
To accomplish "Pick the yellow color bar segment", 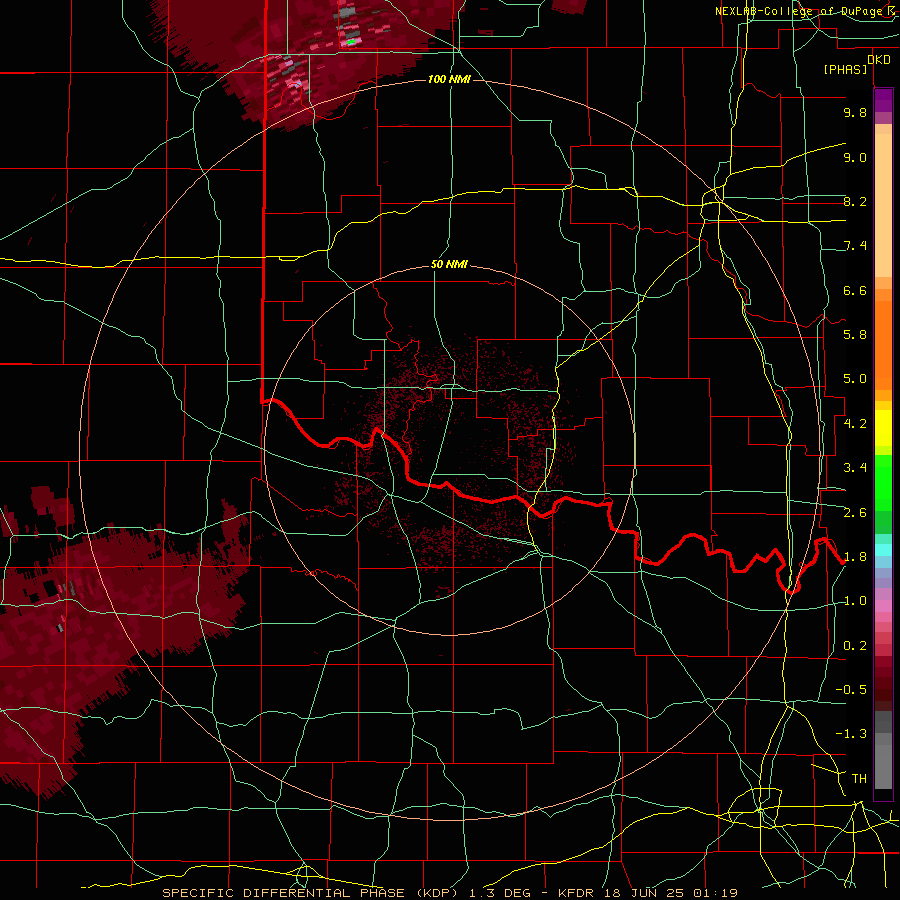I will 883,428.
